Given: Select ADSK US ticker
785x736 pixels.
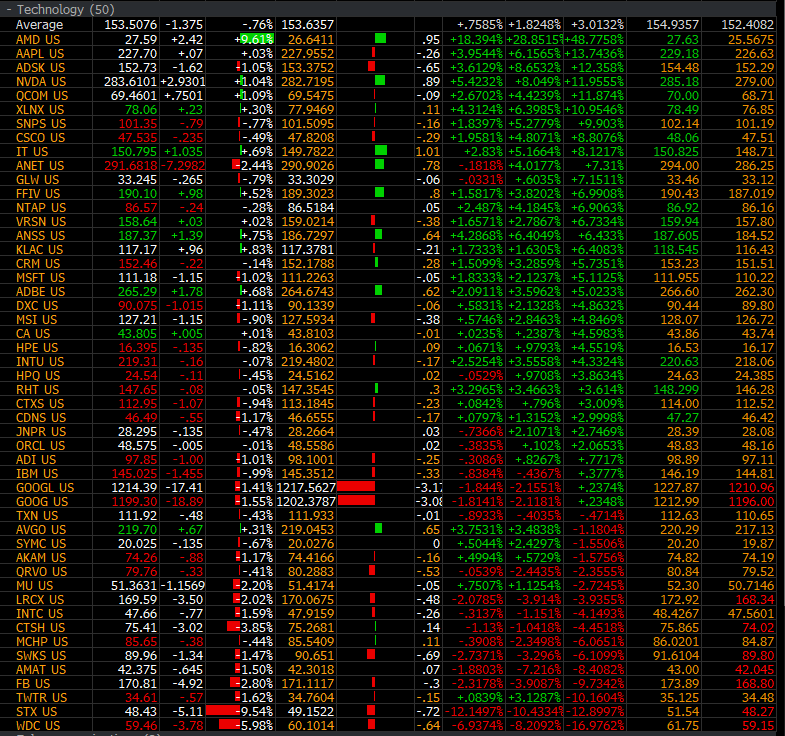Looking at the screenshot, I should (40, 68).
